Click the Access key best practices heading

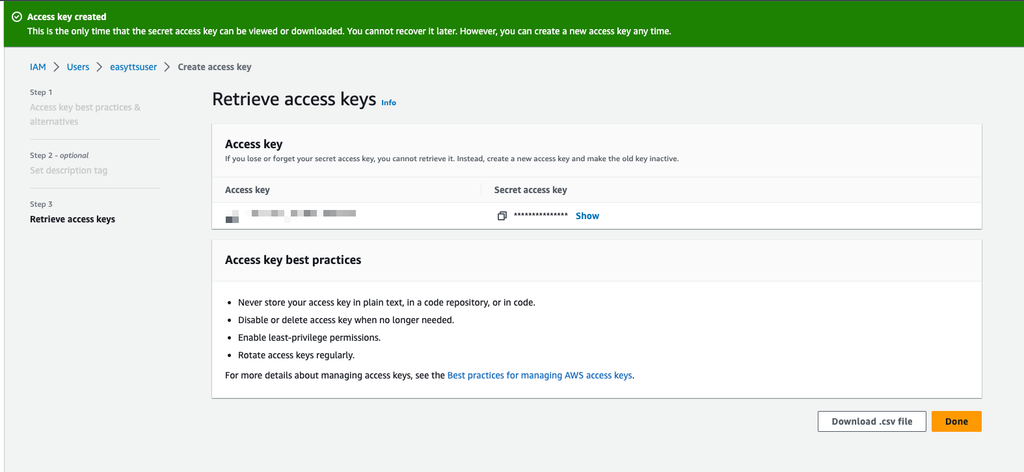pos(293,260)
